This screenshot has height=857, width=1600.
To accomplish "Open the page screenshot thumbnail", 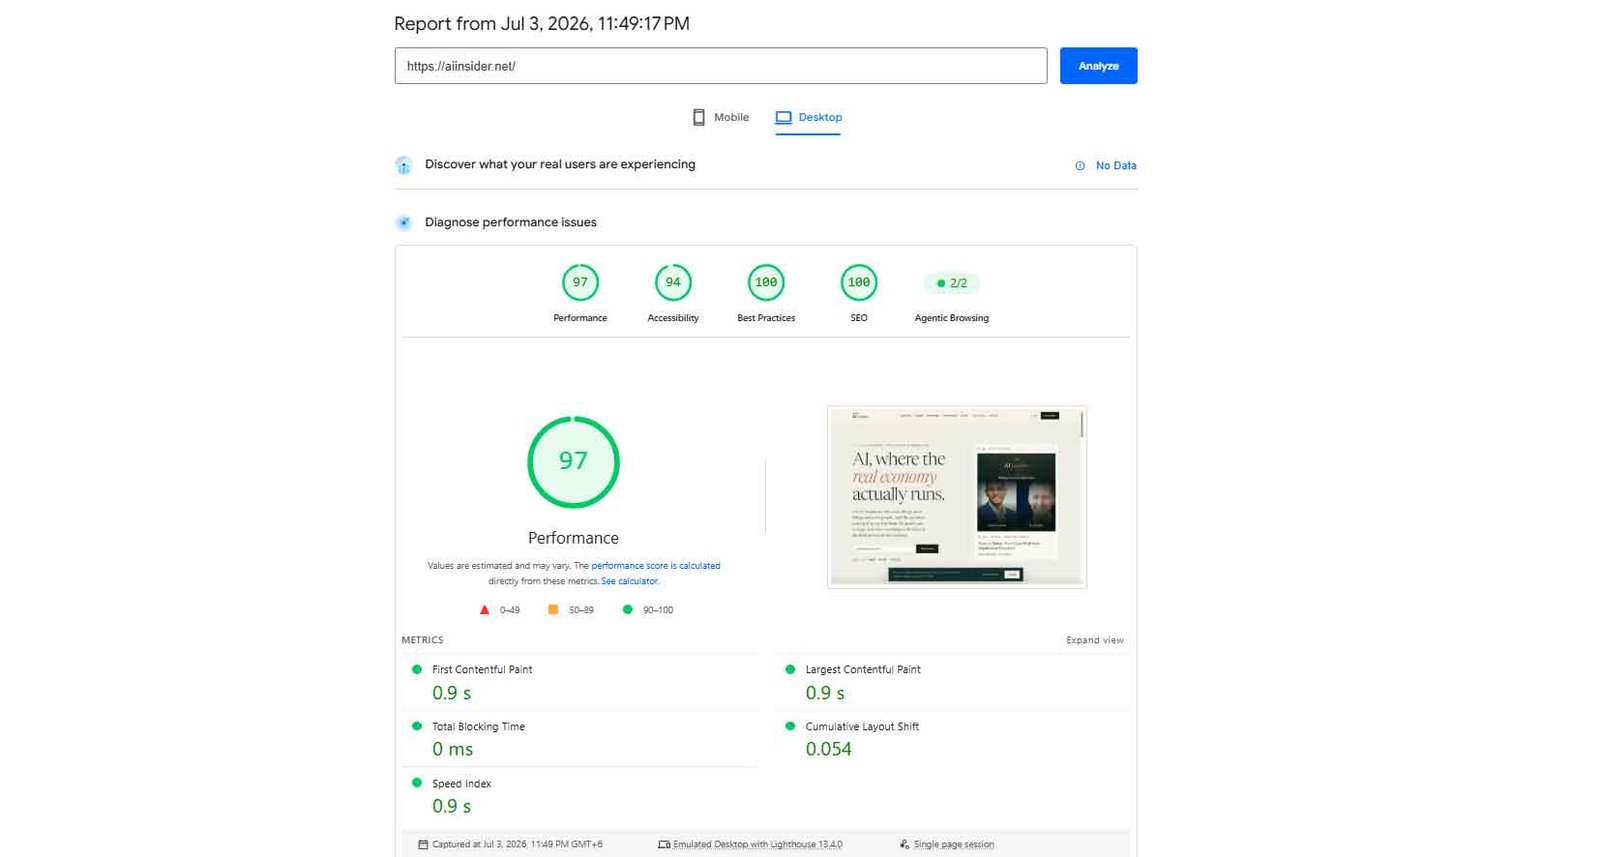I will (957, 497).
